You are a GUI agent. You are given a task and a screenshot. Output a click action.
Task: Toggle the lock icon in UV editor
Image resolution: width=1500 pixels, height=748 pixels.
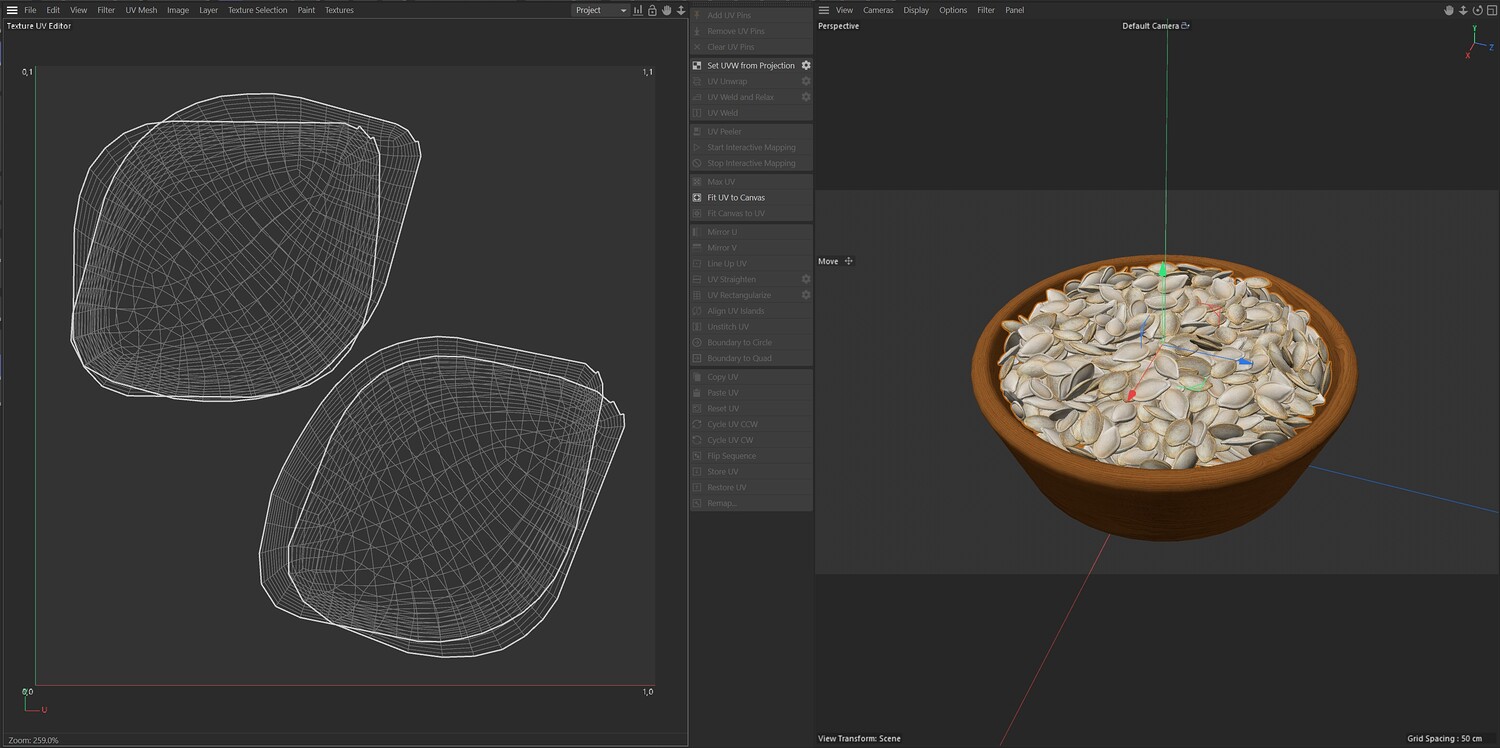pos(652,10)
